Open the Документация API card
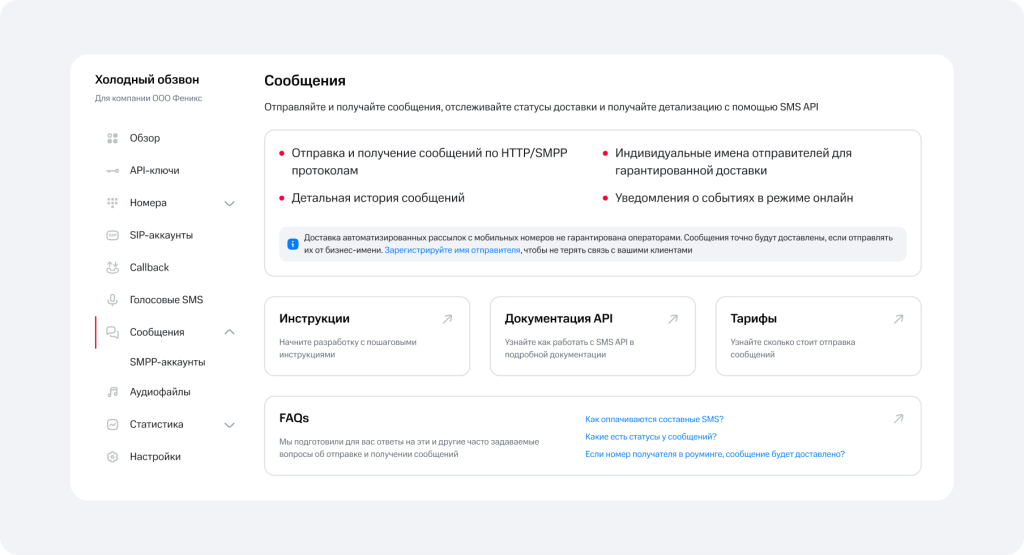1024x555 pixels. coord(592,336)
